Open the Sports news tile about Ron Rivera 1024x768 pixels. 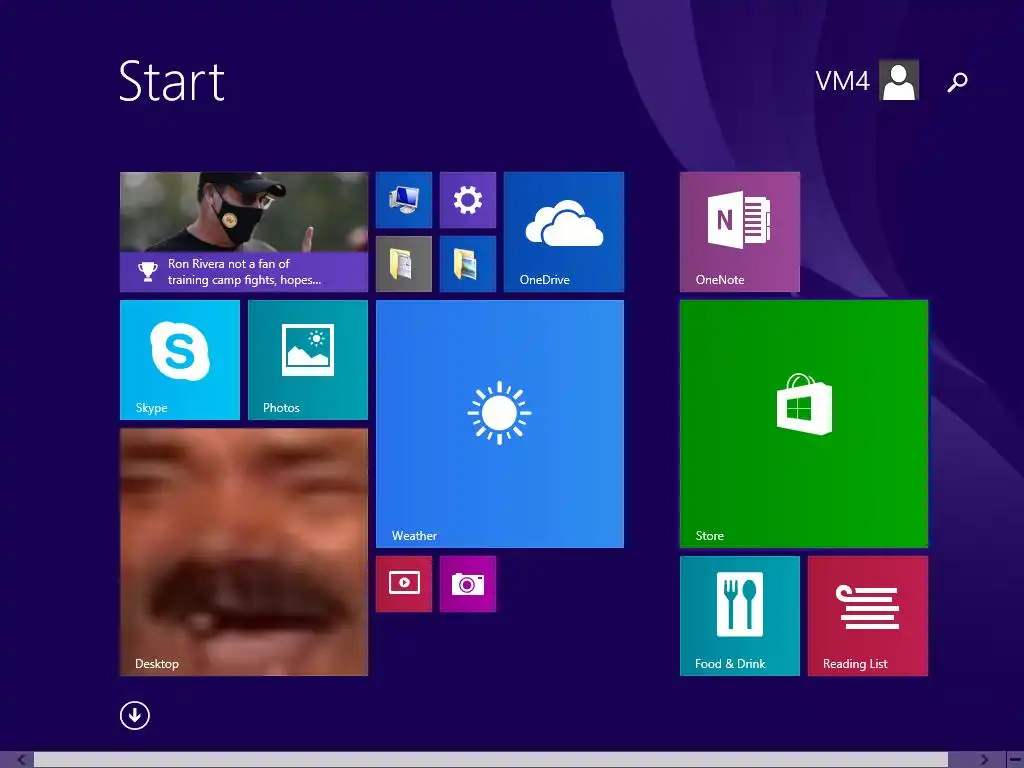point(244,232)
